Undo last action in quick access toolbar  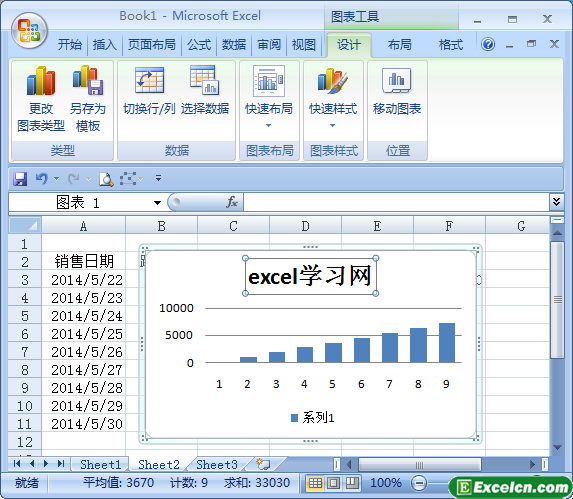(x=42, y=179)
